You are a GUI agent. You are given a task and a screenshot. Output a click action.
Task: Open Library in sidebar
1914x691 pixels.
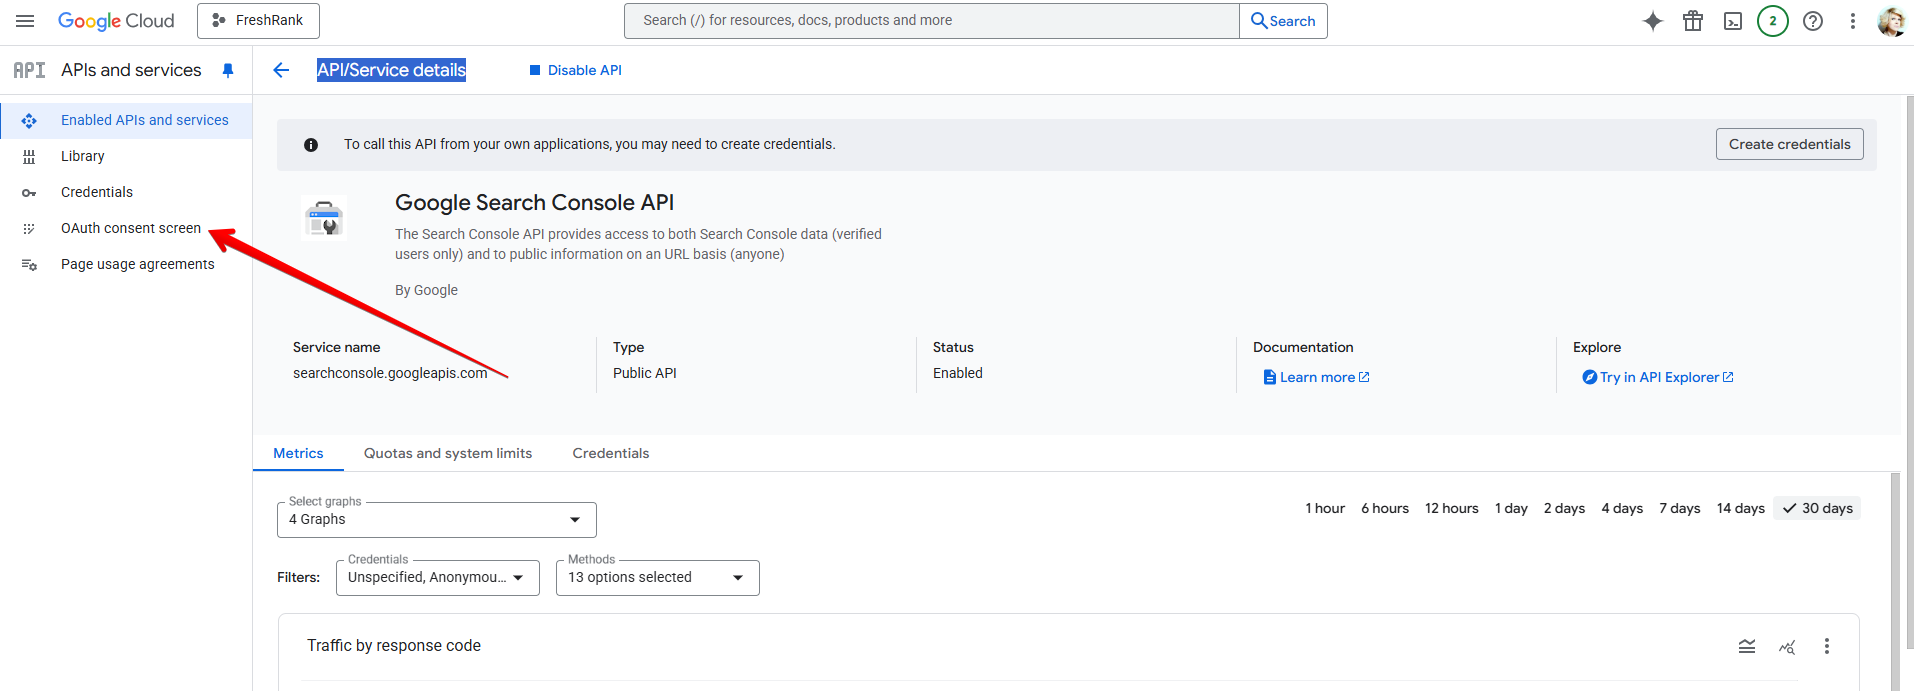pyautogui.click(x=126, y=156)
